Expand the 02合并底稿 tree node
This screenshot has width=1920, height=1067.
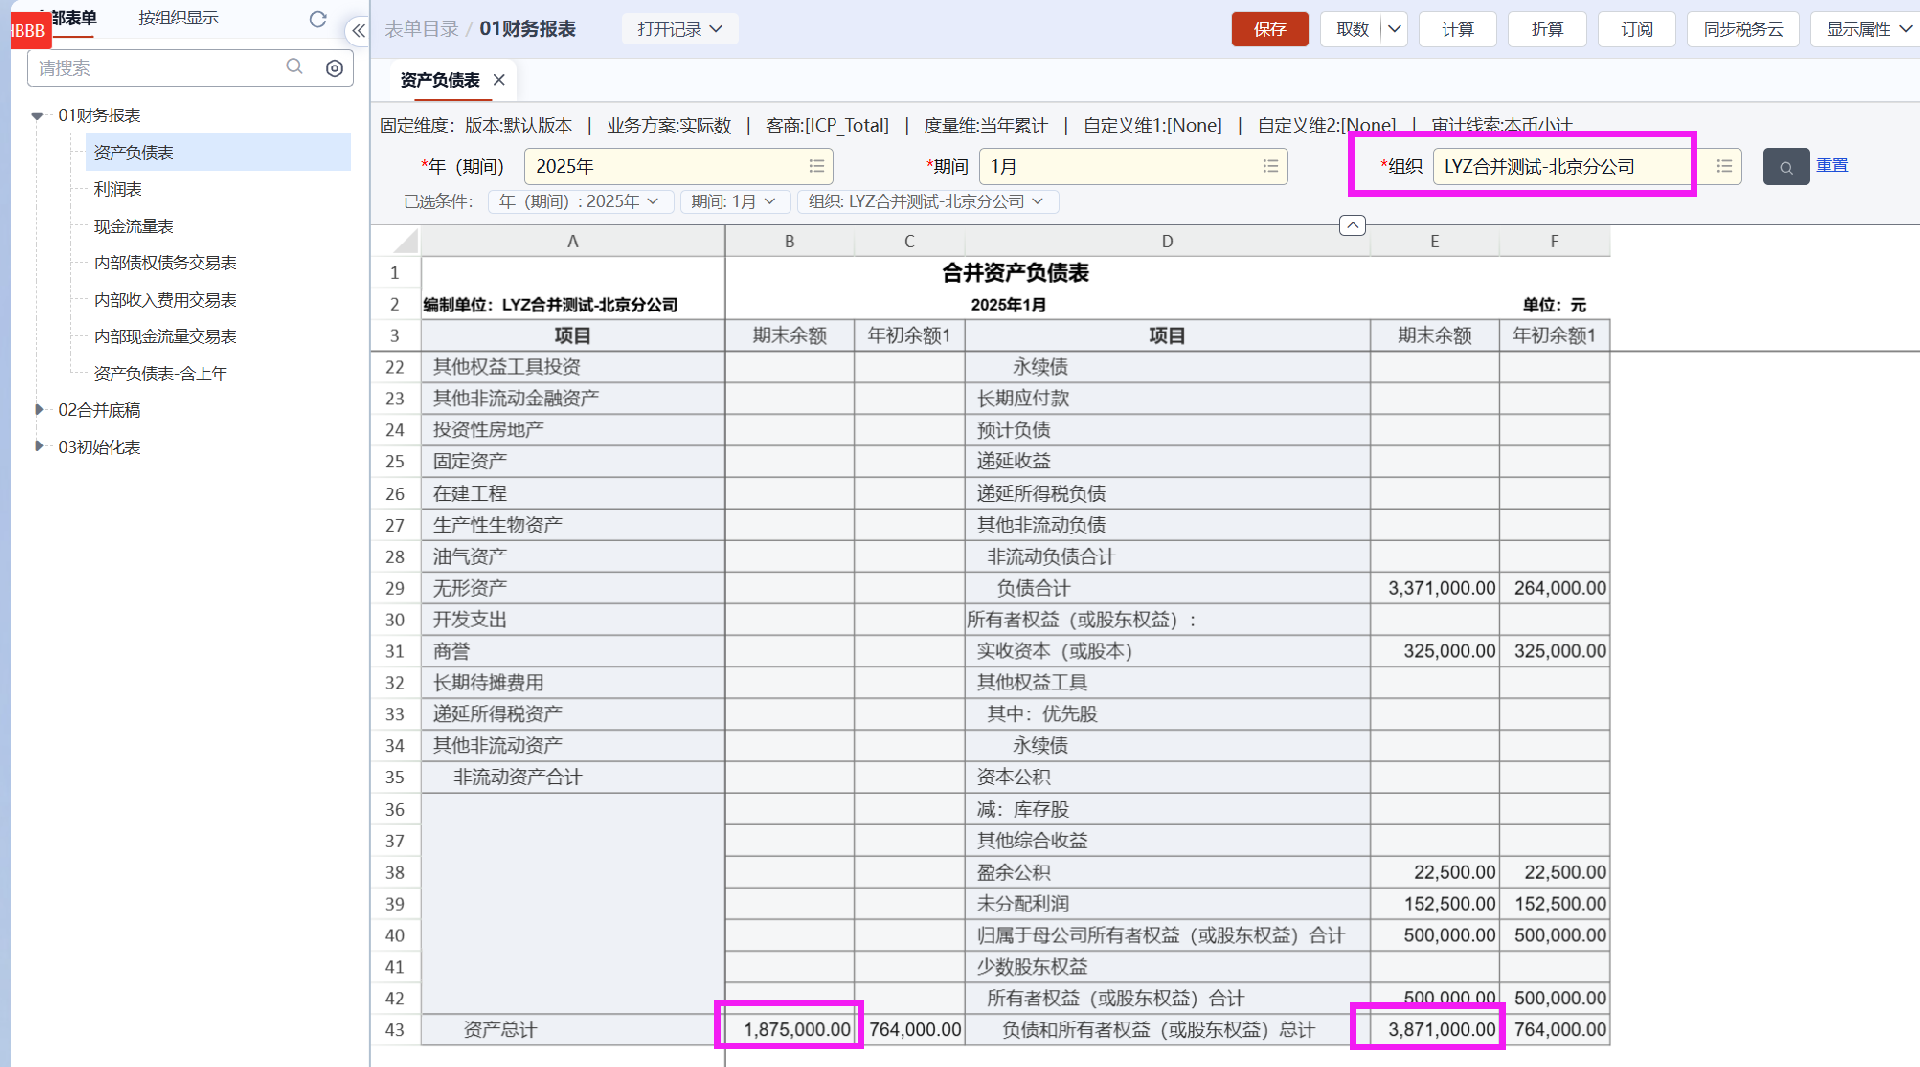coord(39,409)
